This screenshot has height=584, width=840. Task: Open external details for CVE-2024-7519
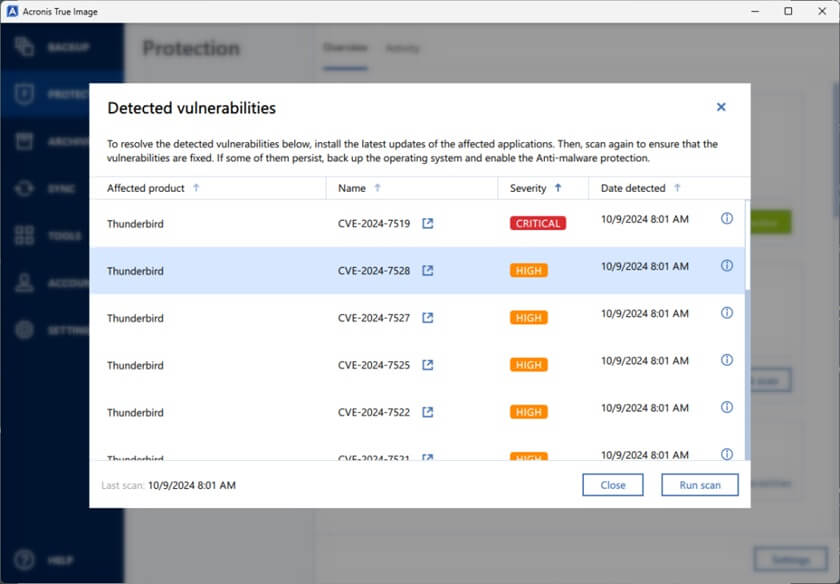pos(428,224)
